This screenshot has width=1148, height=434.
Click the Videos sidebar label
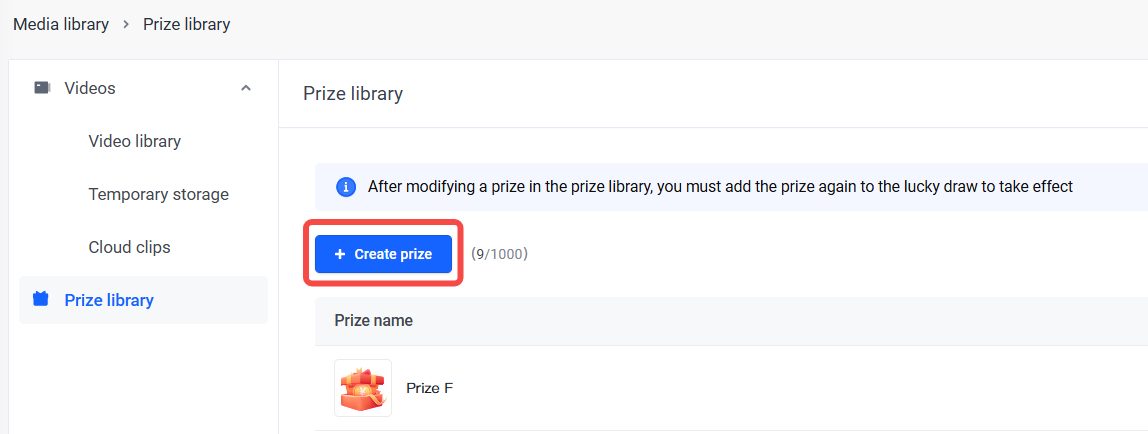pos(90,88)
